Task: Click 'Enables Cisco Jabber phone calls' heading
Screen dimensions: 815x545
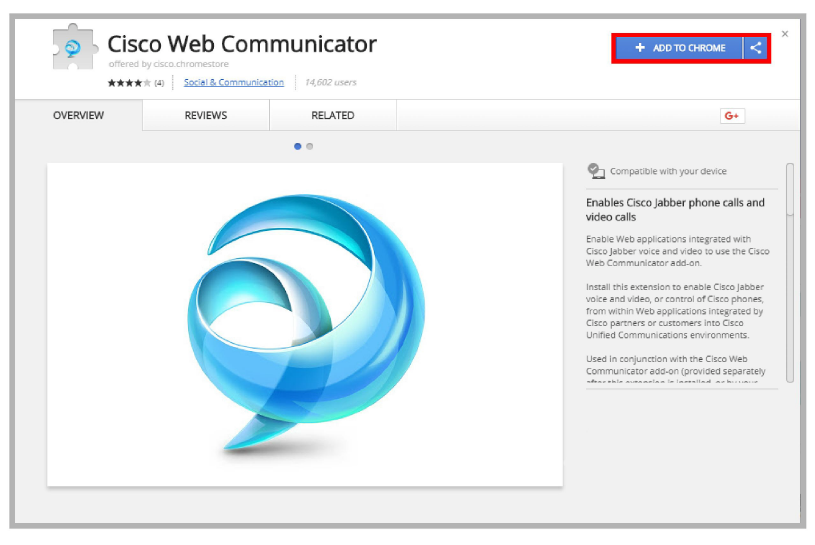Action: point(675,210)
